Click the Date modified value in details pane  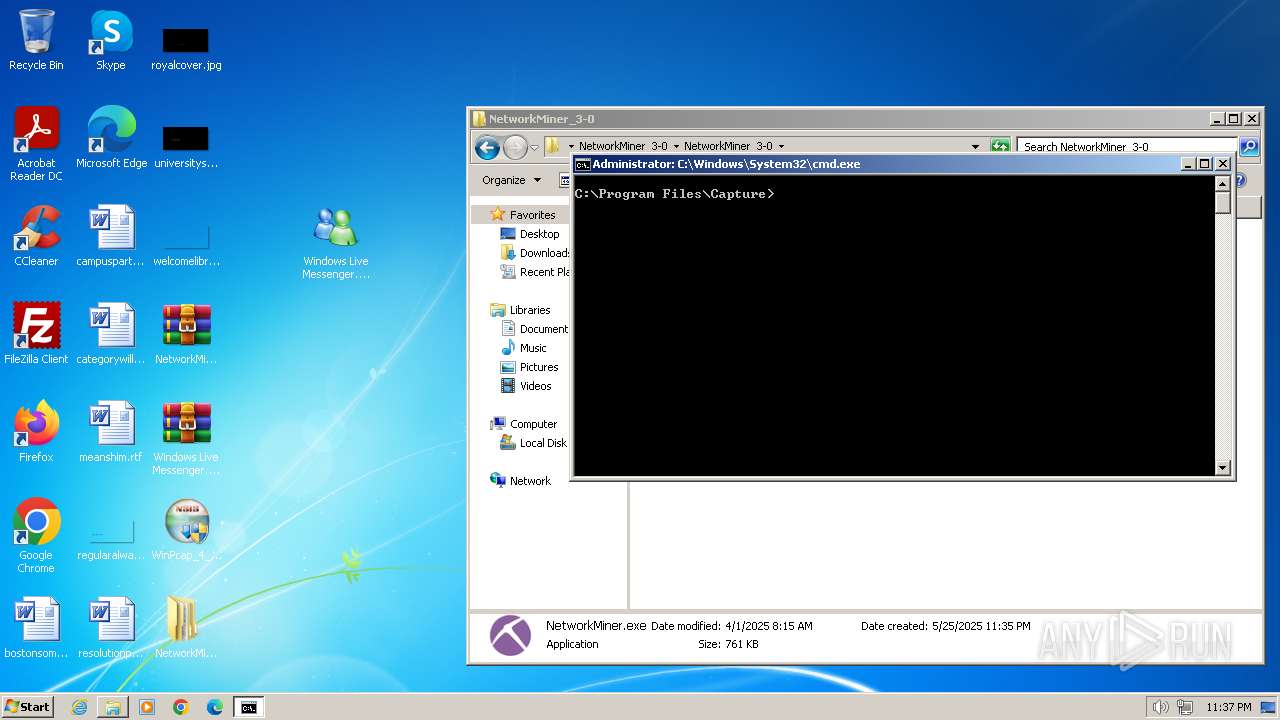(769, 626)
